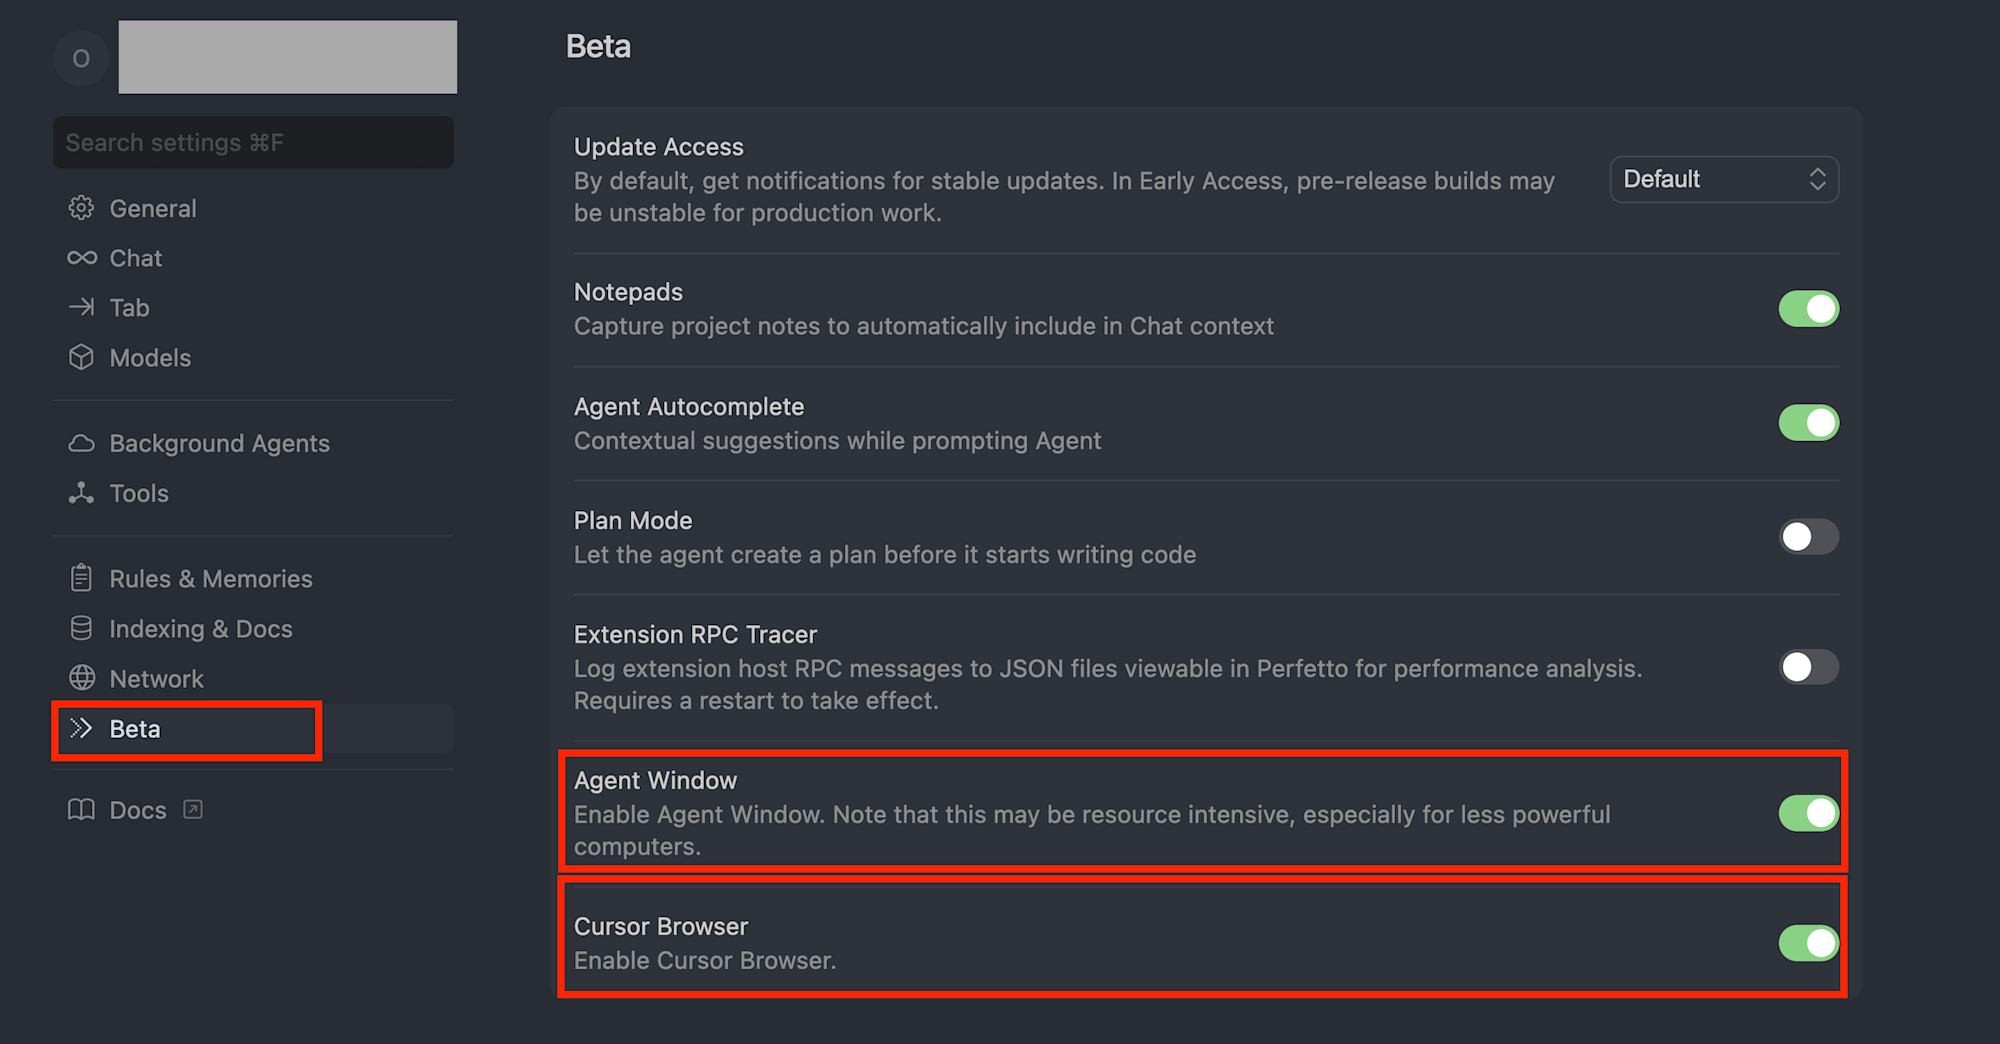Click the Indexing & Docs database icon
The image size is (2000, 1044).
pos(81,628)
